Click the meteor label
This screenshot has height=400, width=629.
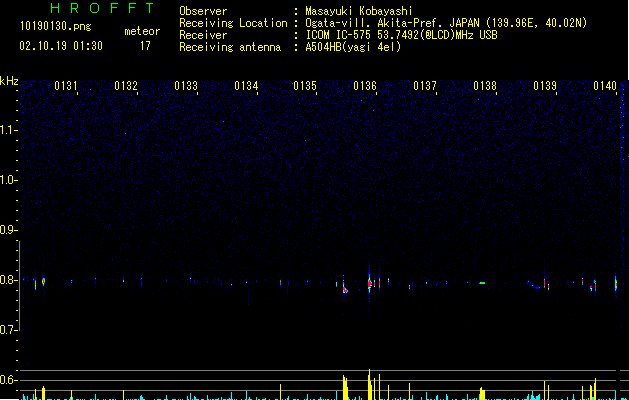click(142, 31)
